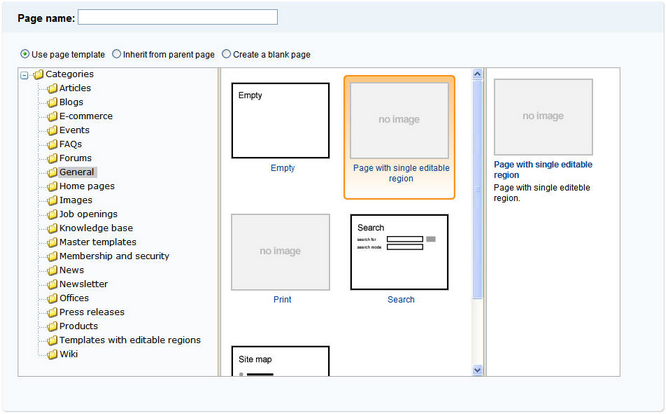This screenshot has width=666, height=414.
Task: Click the Empty template link
Action: 282,168
